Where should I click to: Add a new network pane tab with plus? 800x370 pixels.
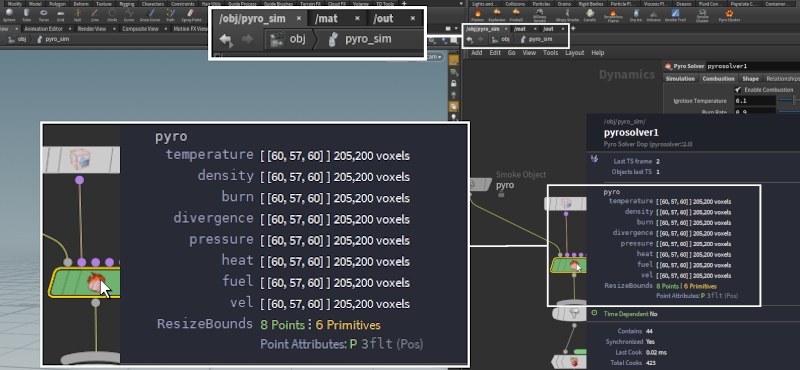(573, 29)
